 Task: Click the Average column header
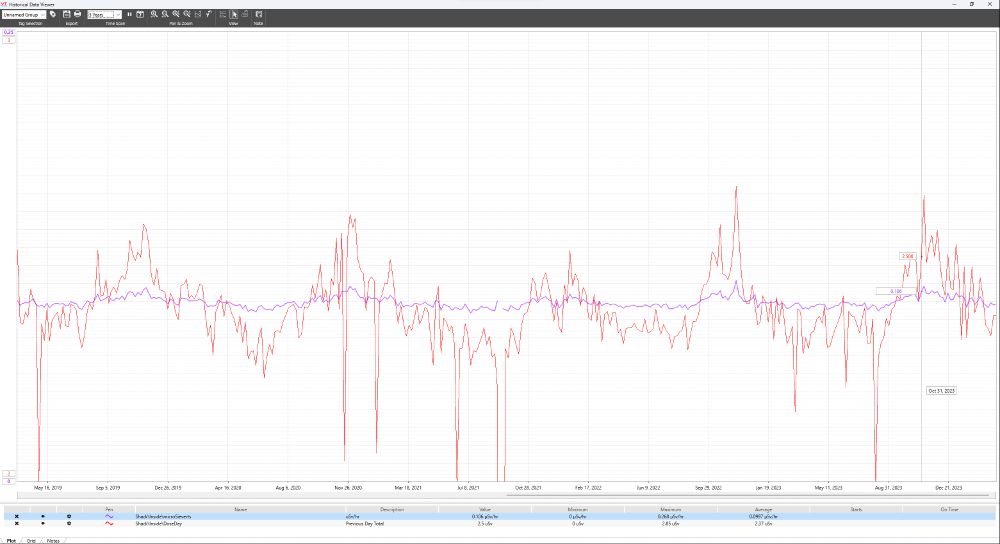tap(763, 510)
